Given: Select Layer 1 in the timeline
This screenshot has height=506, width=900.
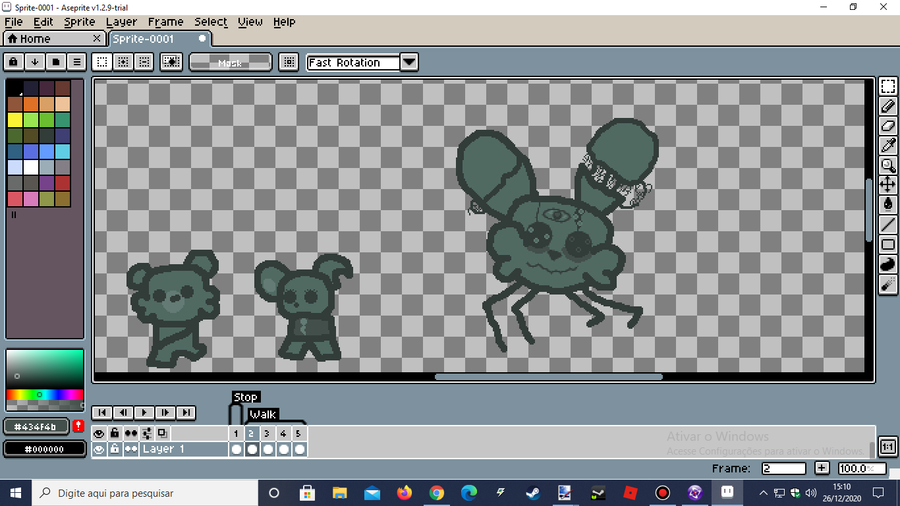Looking at the screenshot, I should [184, 449].
